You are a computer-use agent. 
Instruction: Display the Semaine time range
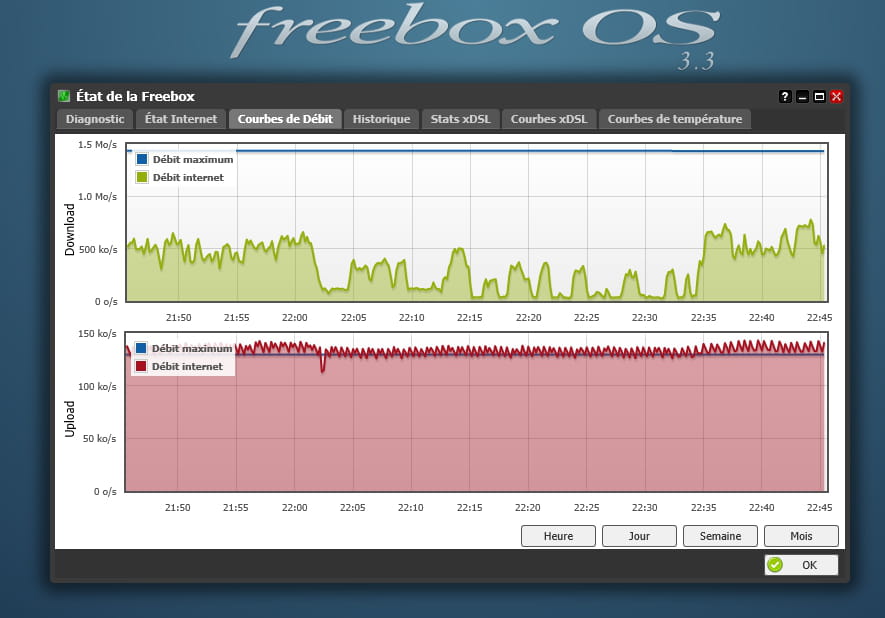pyautogui.click(x=720, y=536)
